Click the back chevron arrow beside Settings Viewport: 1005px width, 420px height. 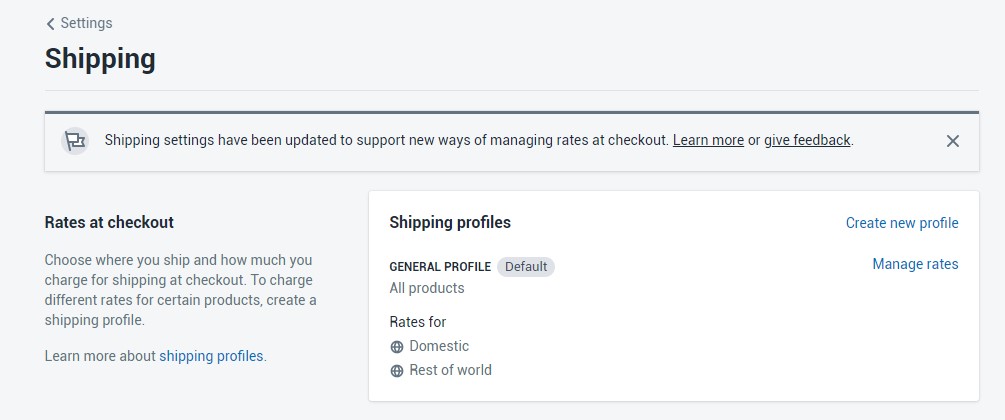[50, 23]
